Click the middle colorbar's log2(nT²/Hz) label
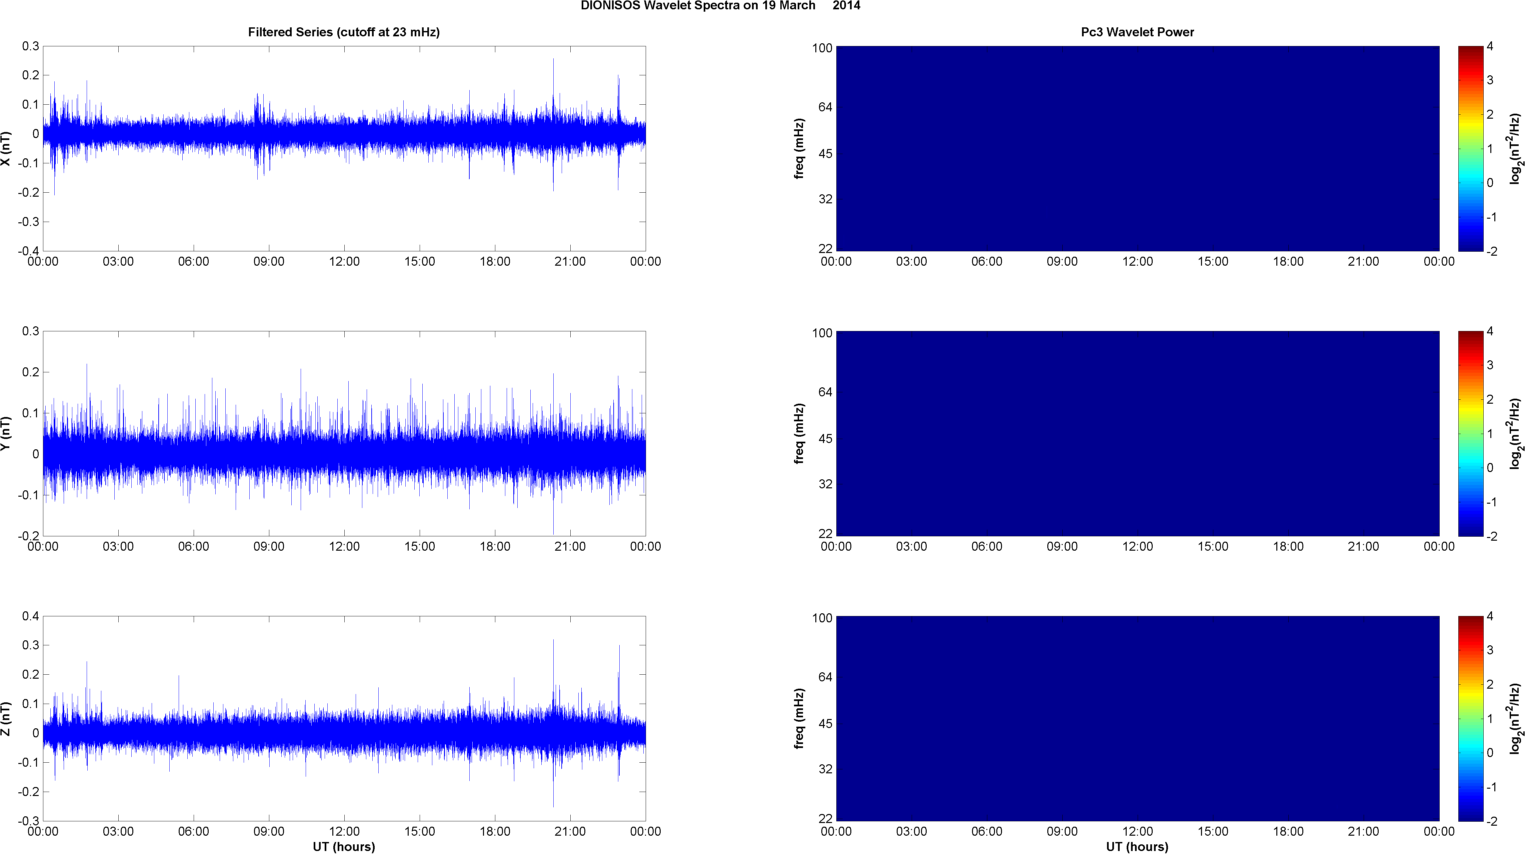 tap(1515, 434)
